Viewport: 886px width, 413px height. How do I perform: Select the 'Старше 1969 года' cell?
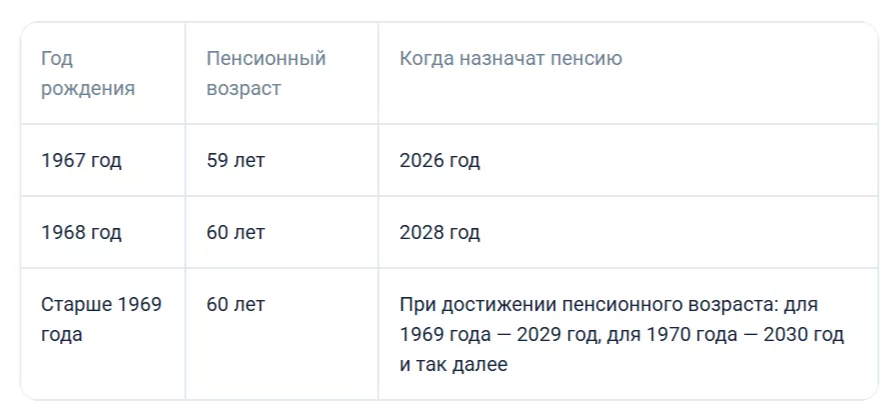click(x=101, y=319)
